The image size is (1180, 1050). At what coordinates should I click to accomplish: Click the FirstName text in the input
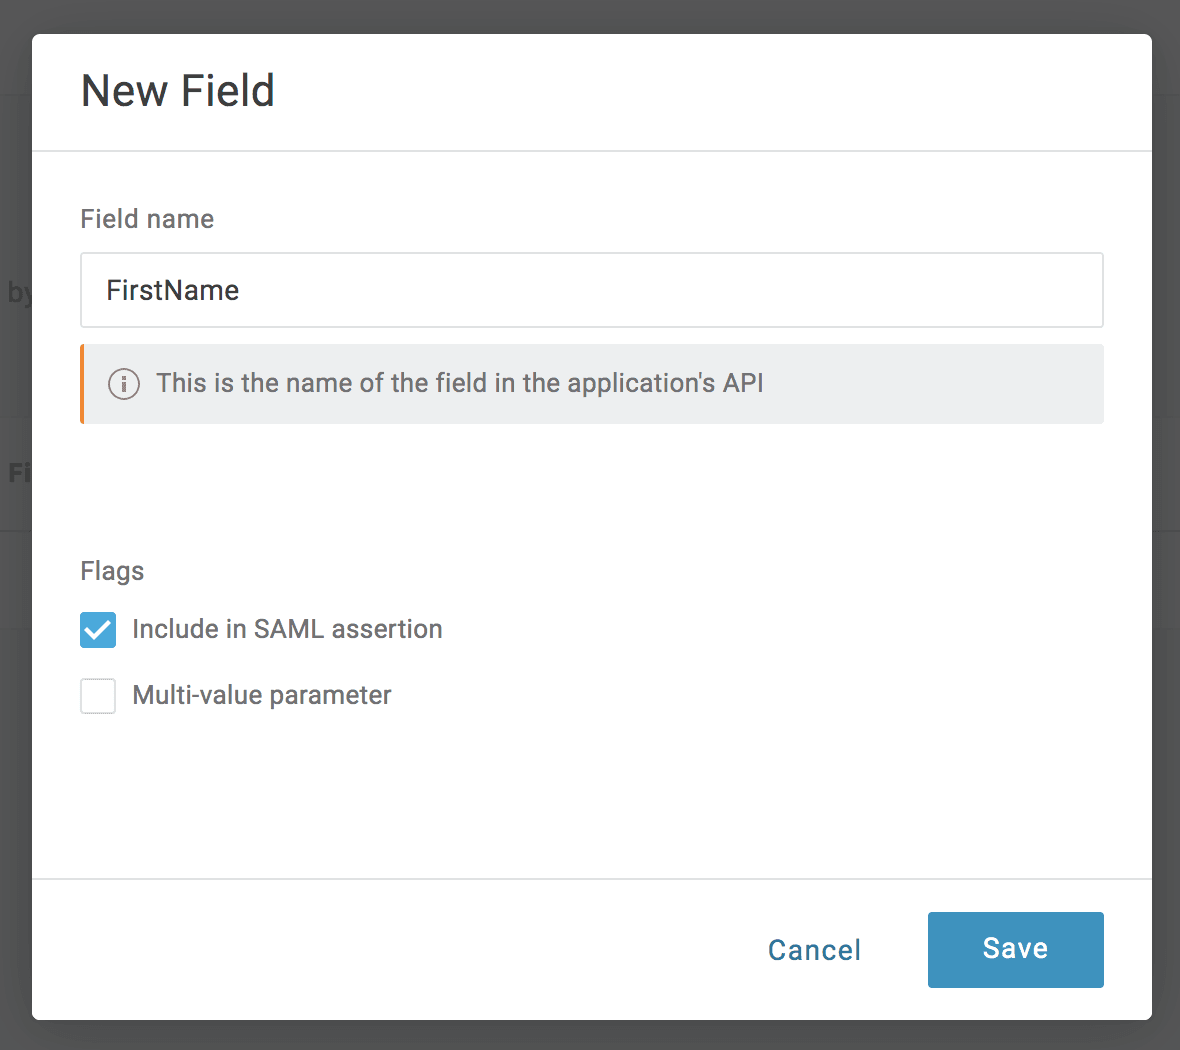173,291
